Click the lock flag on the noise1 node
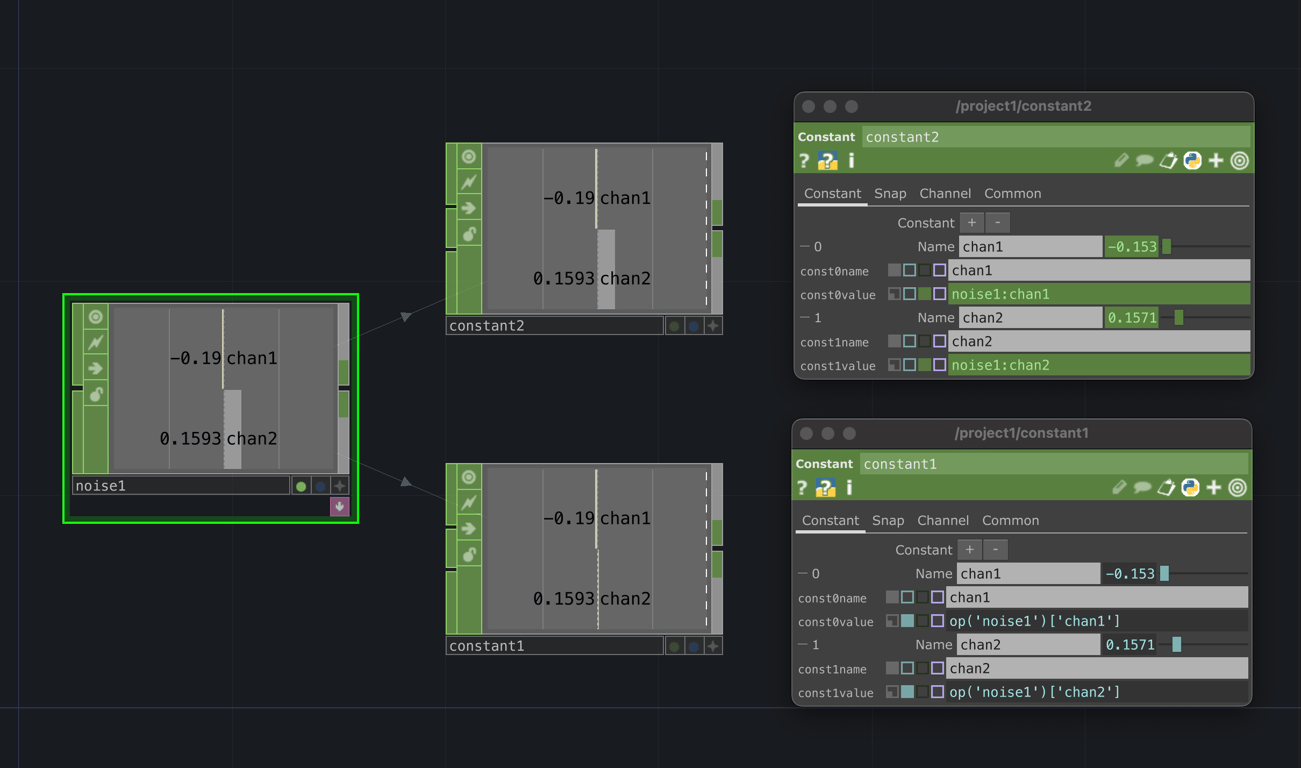Viewport: 1301px width, 768px height. pos(95,394)
